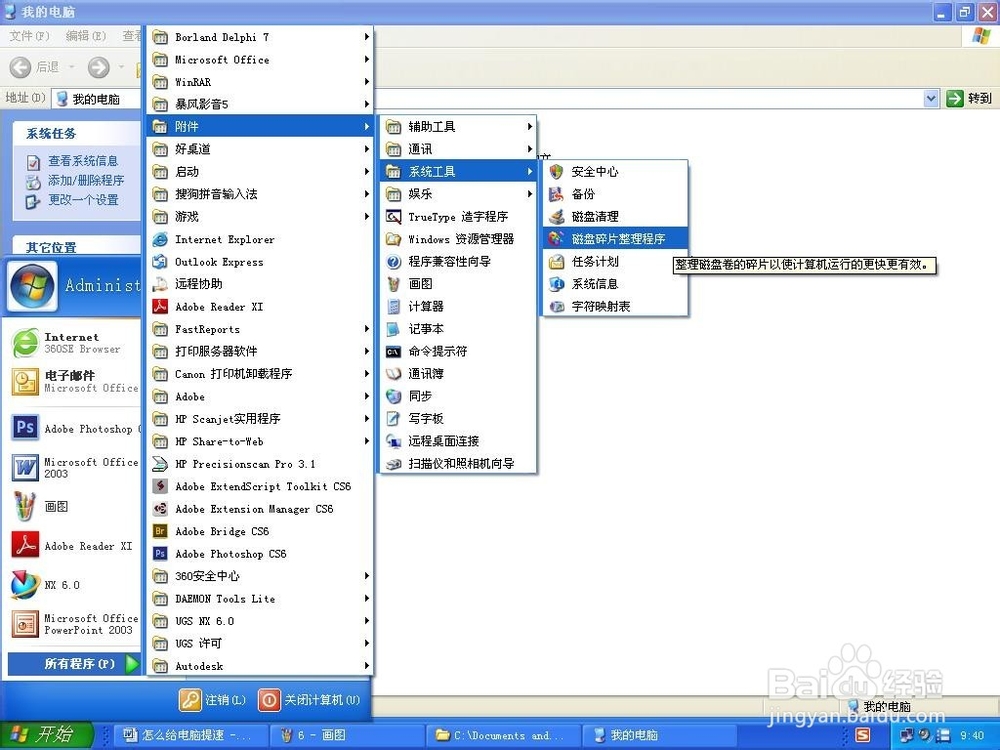Open the address bar dropdown arrow

pyautogui.click(x=930, y=98)
